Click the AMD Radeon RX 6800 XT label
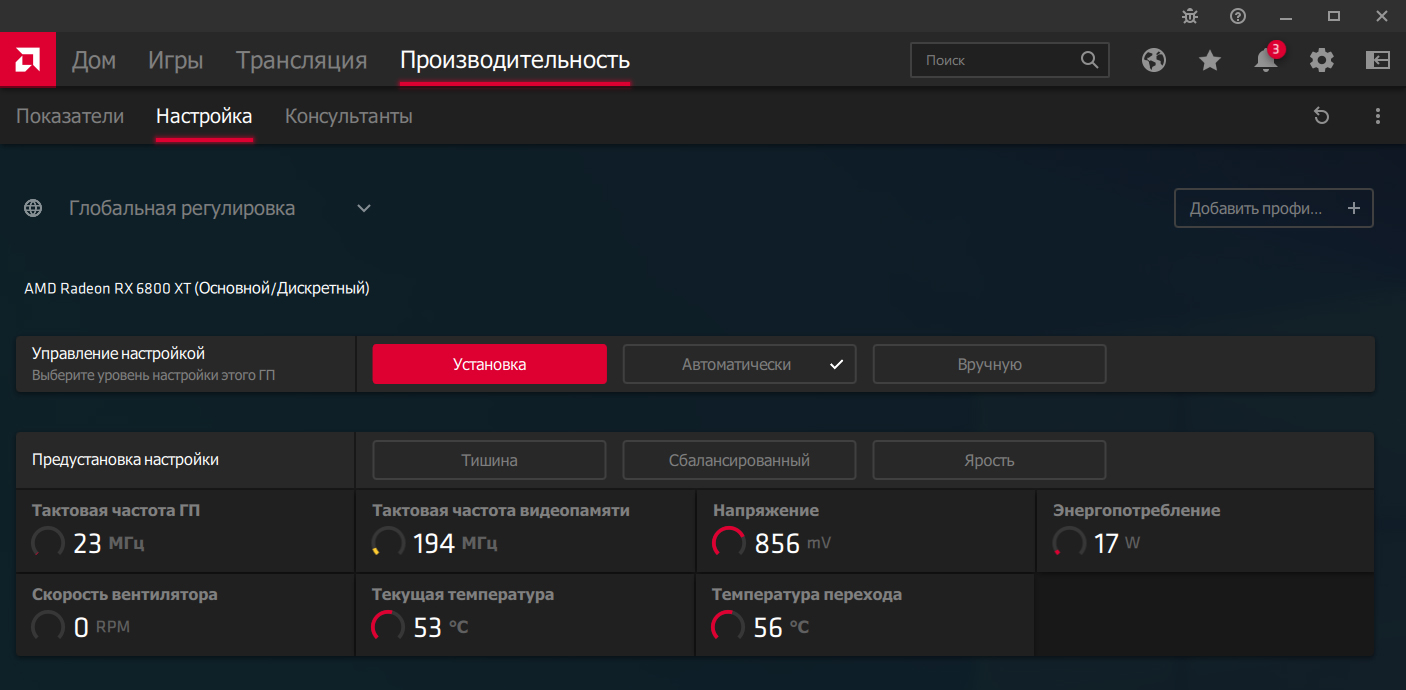 point(197,288)
